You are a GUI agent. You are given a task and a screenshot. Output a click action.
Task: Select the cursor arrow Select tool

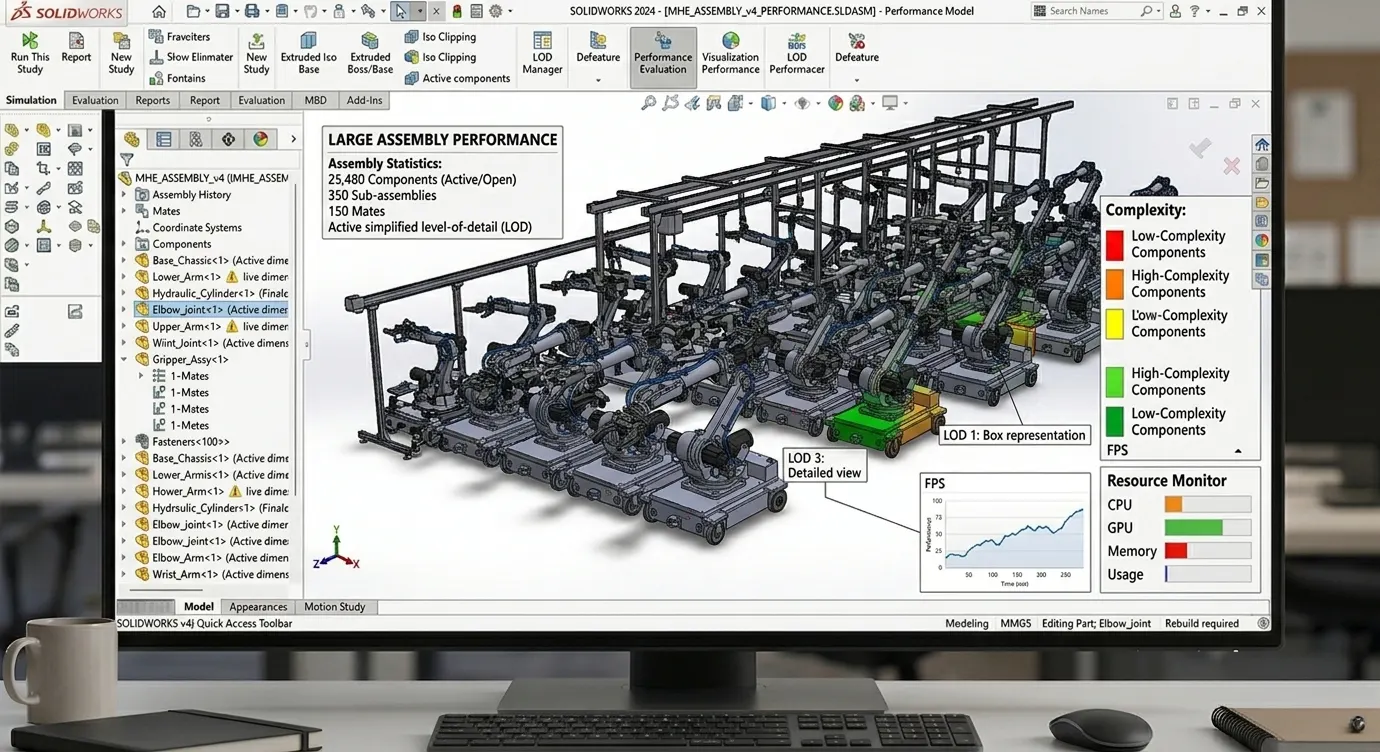(400, 12)
